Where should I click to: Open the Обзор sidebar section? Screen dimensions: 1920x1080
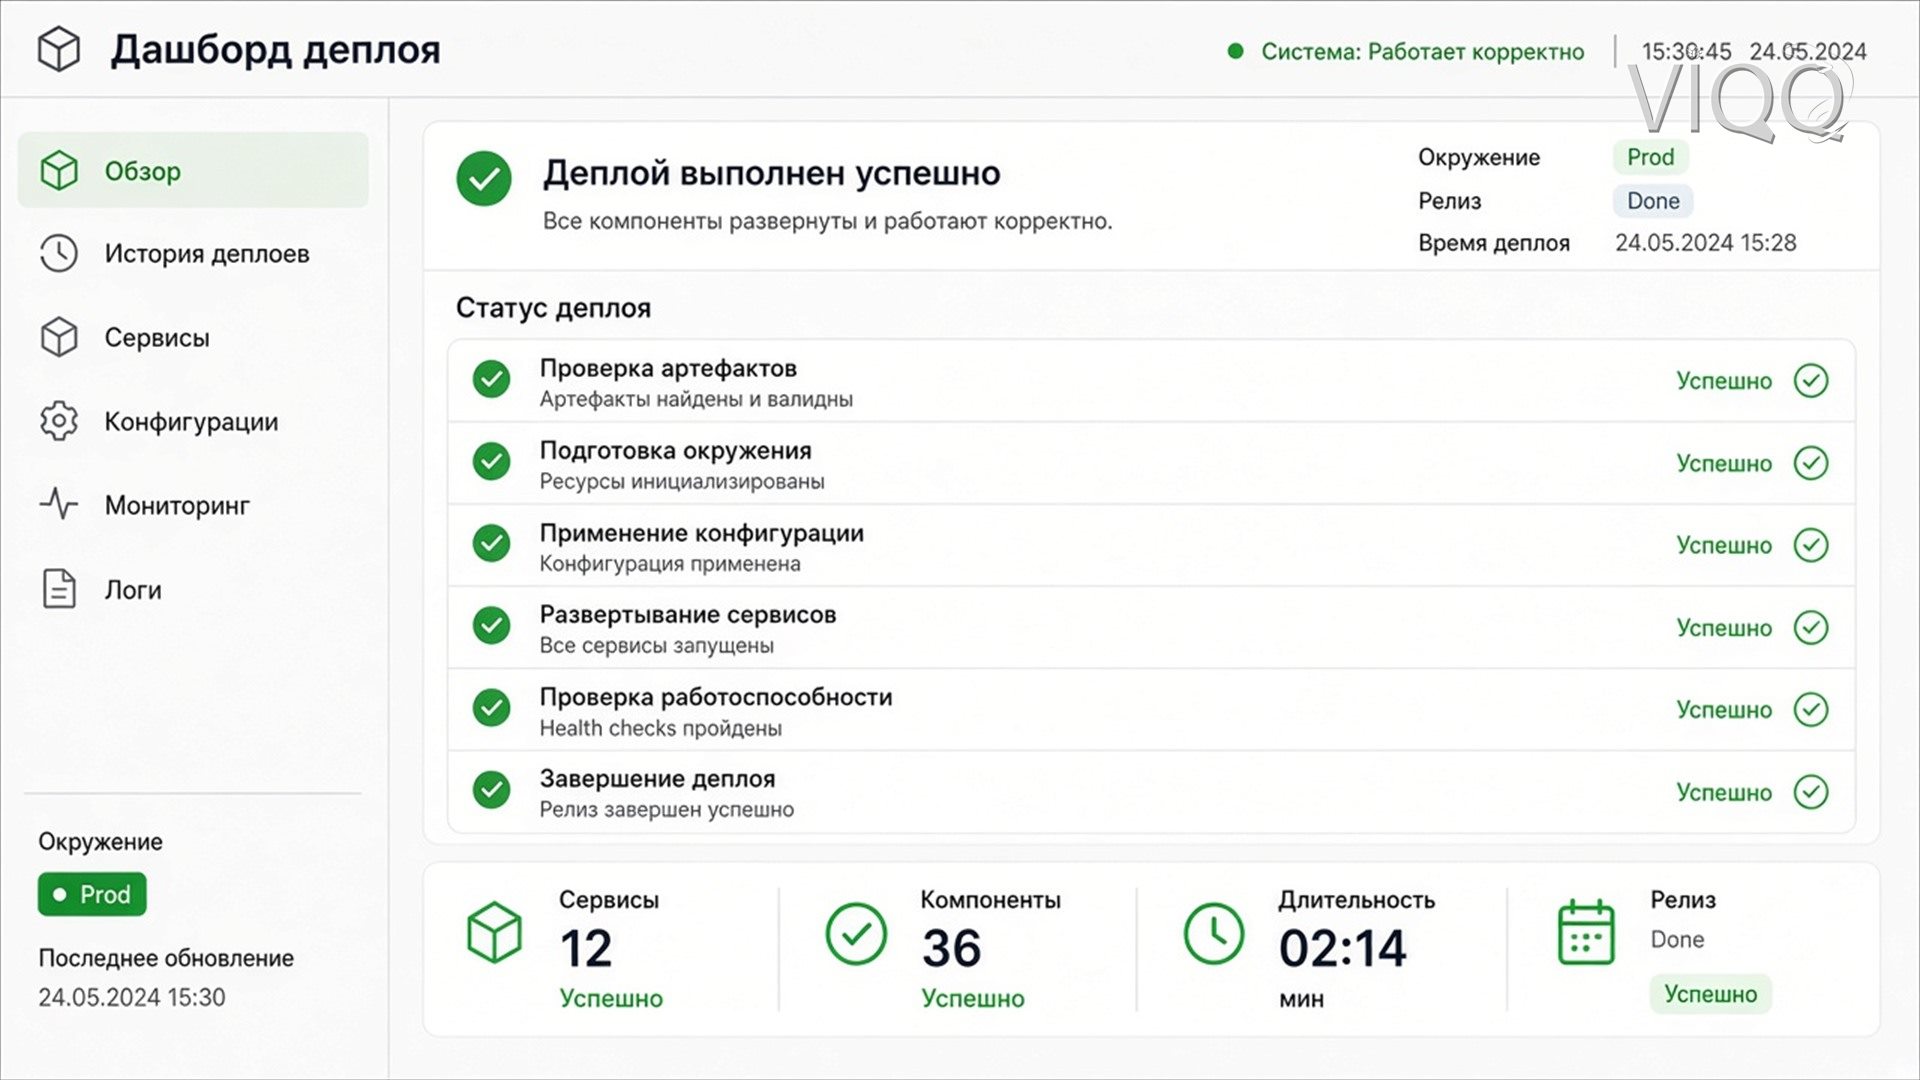193,170
